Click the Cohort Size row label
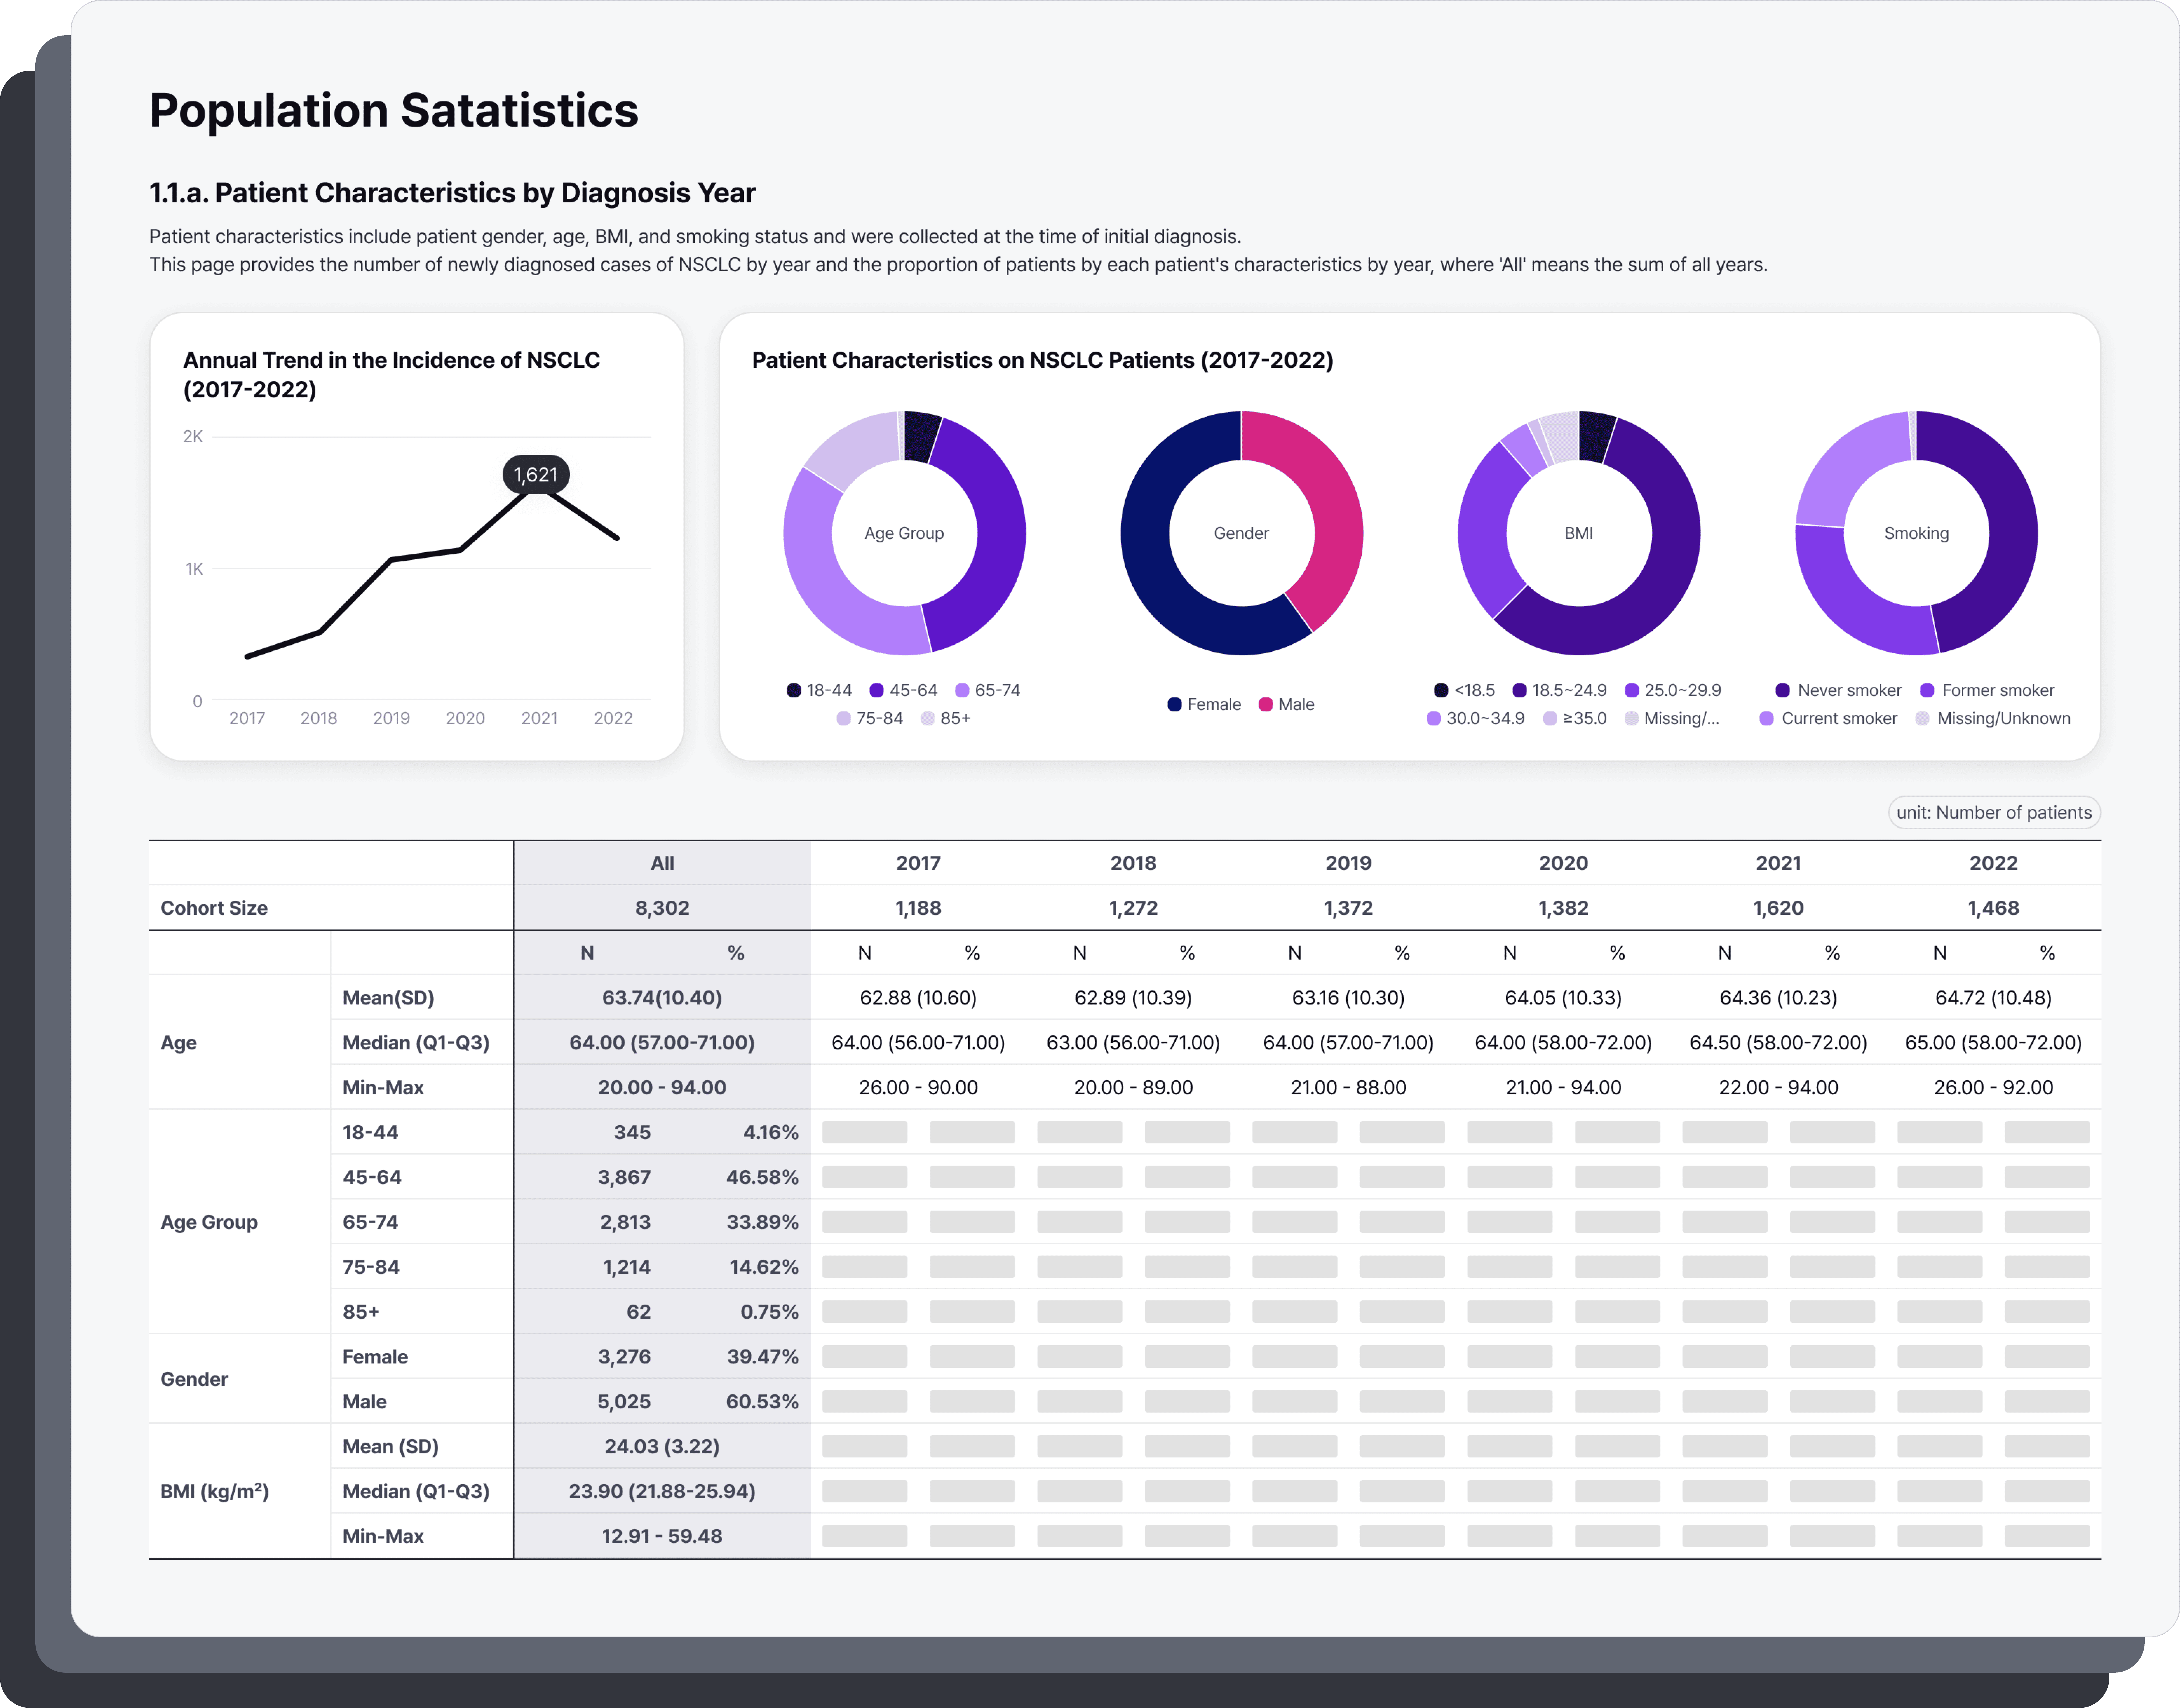 coord(214,908)
